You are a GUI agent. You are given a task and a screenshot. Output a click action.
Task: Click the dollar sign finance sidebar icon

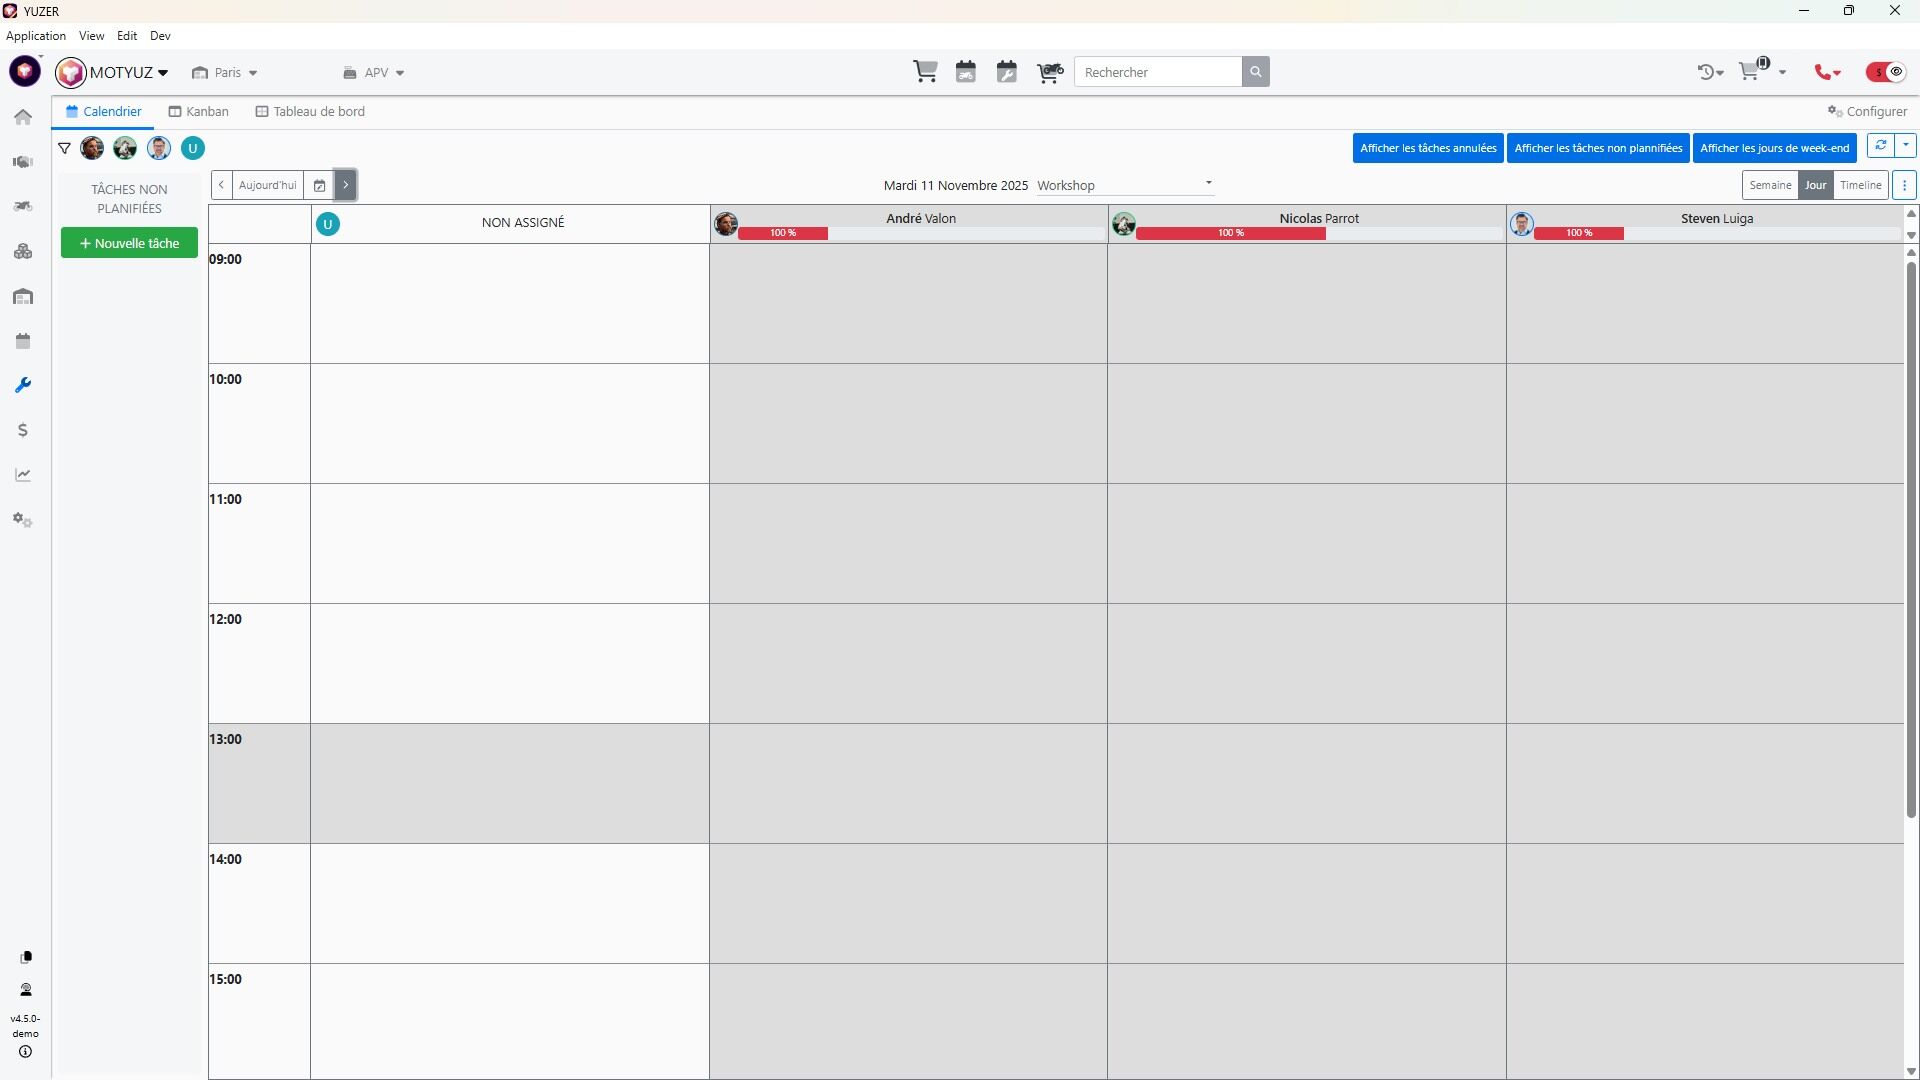pos(23,430)
